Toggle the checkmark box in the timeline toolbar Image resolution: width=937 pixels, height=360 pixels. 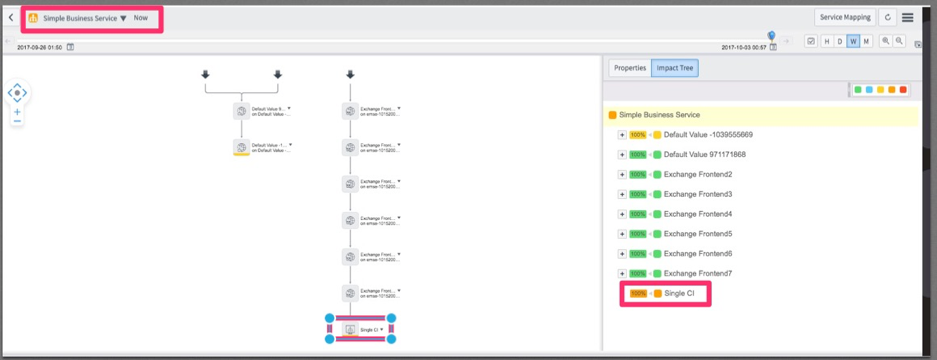(811, 41)
